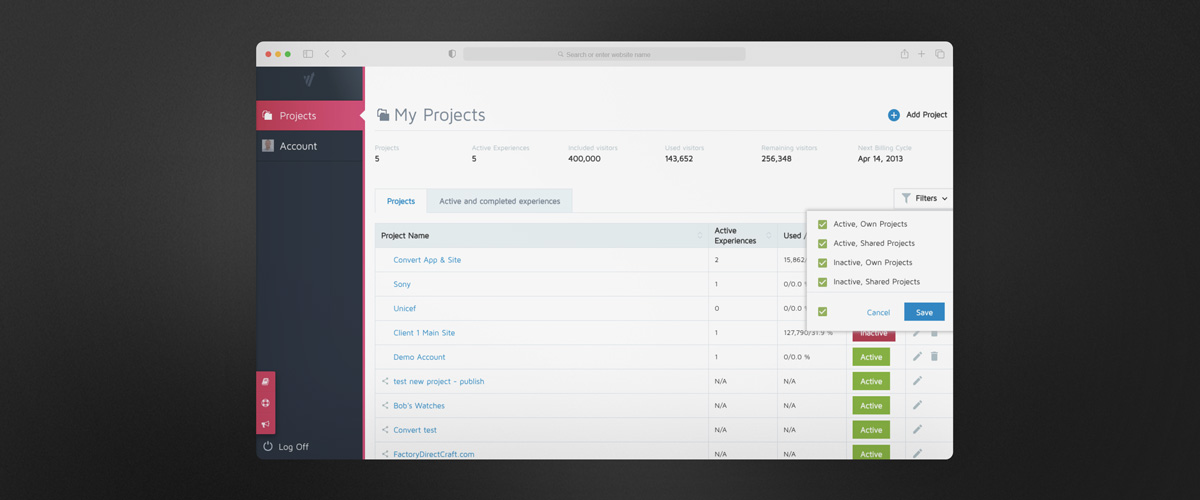Click the share icon beside Convert test

tap(385, 430)
